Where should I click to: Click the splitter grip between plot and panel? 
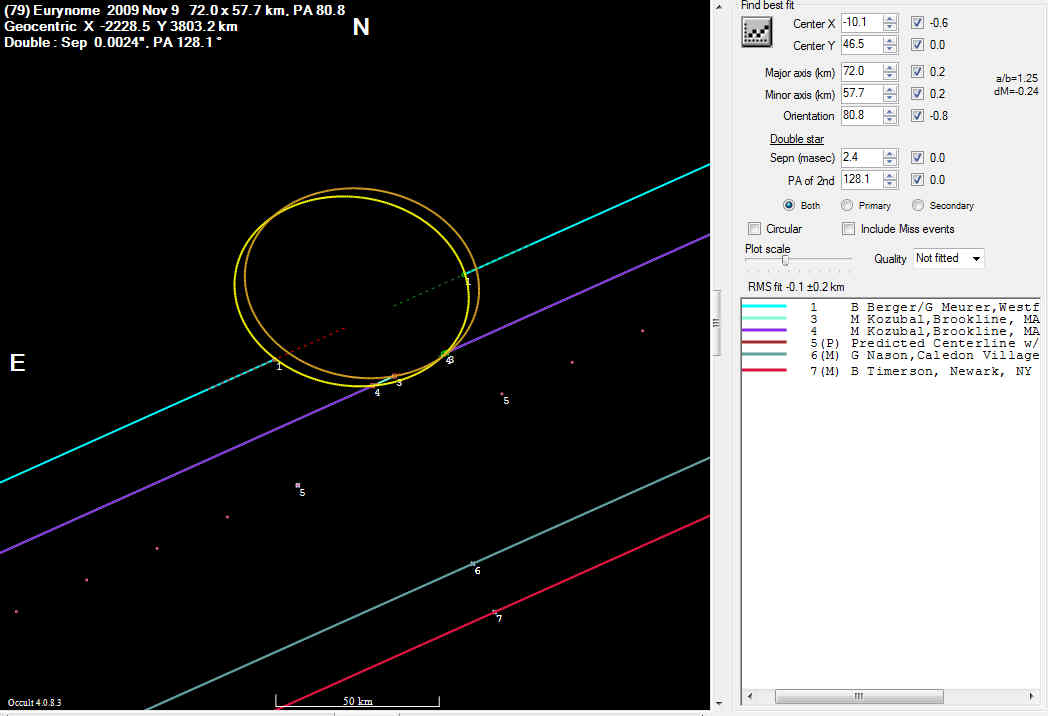coord(715,322)
